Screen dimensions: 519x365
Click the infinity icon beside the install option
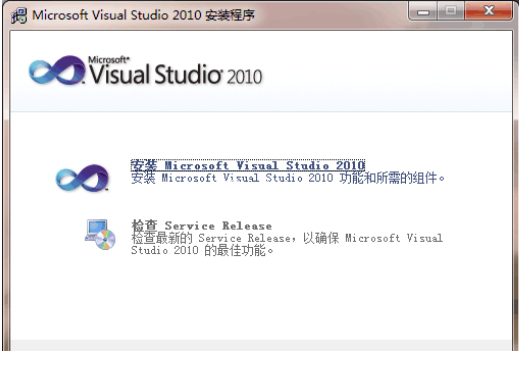point(82,178)
